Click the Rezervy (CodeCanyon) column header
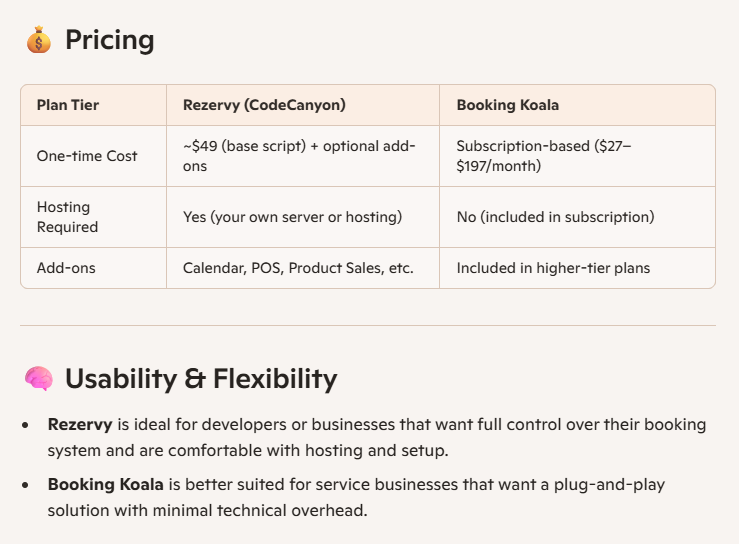Image resolution: width=739 pixels, height=544 pixels. [264, 105]
